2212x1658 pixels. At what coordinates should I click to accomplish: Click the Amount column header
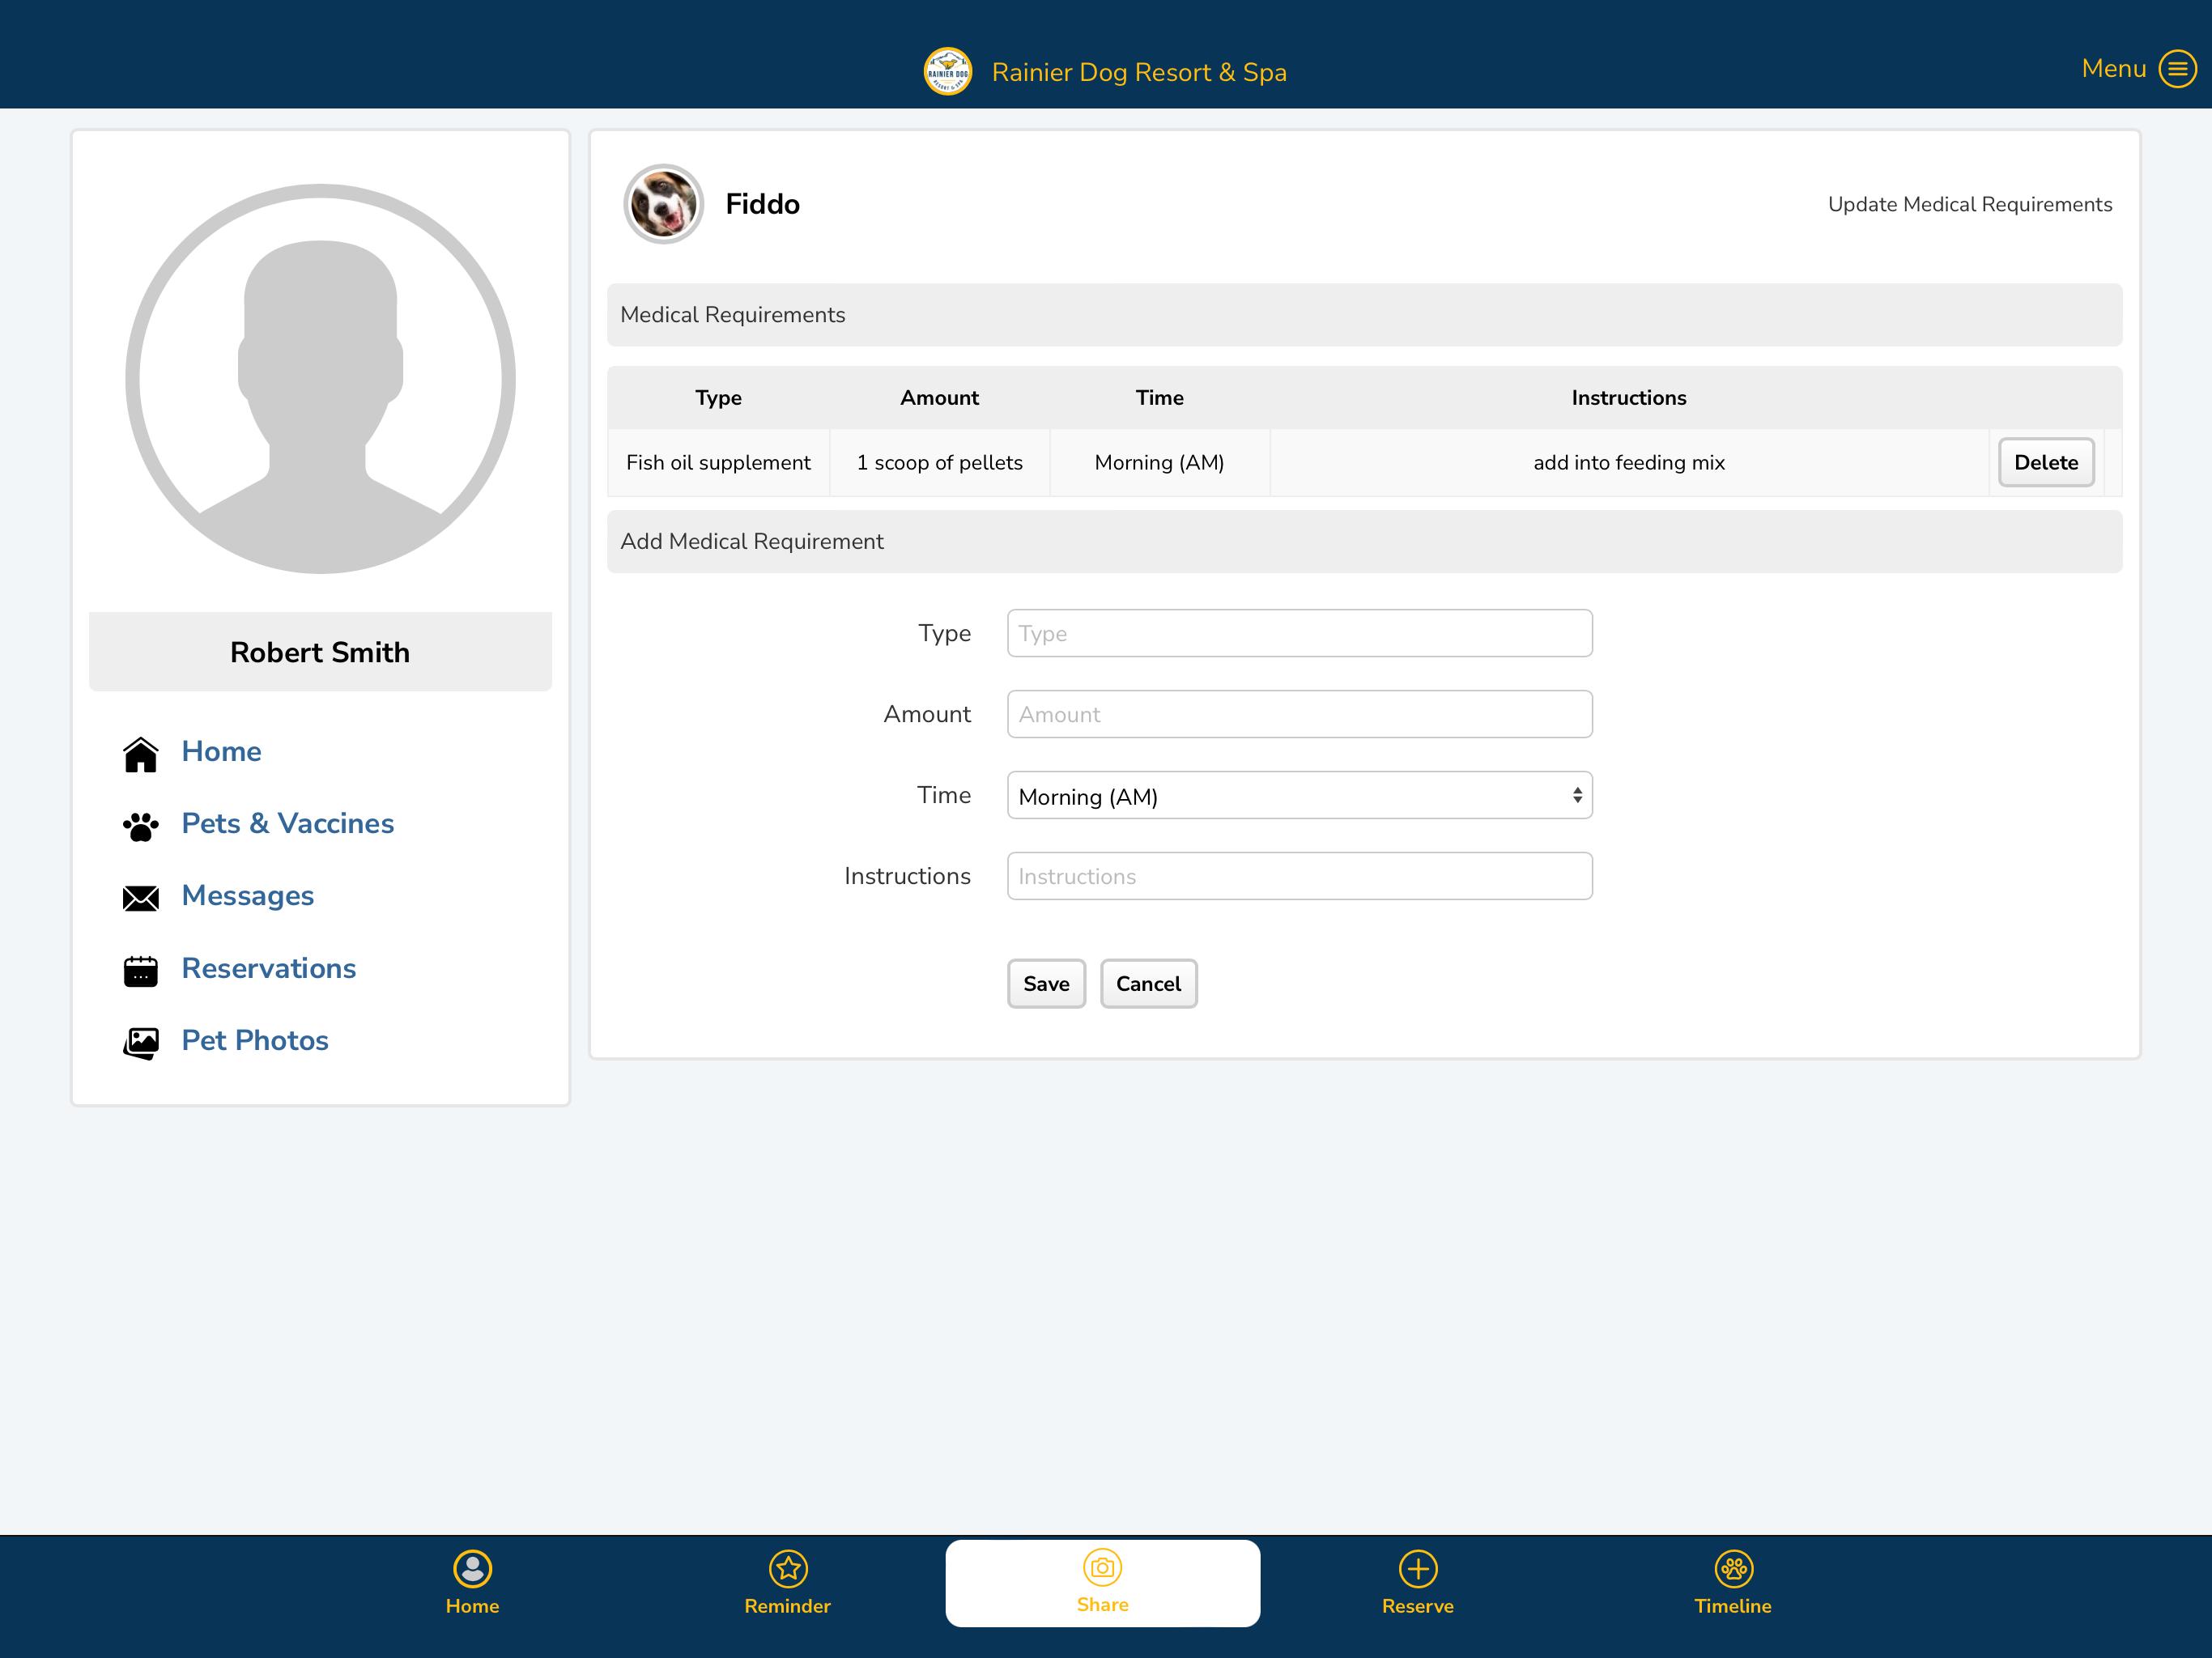(x=940, y=398)
